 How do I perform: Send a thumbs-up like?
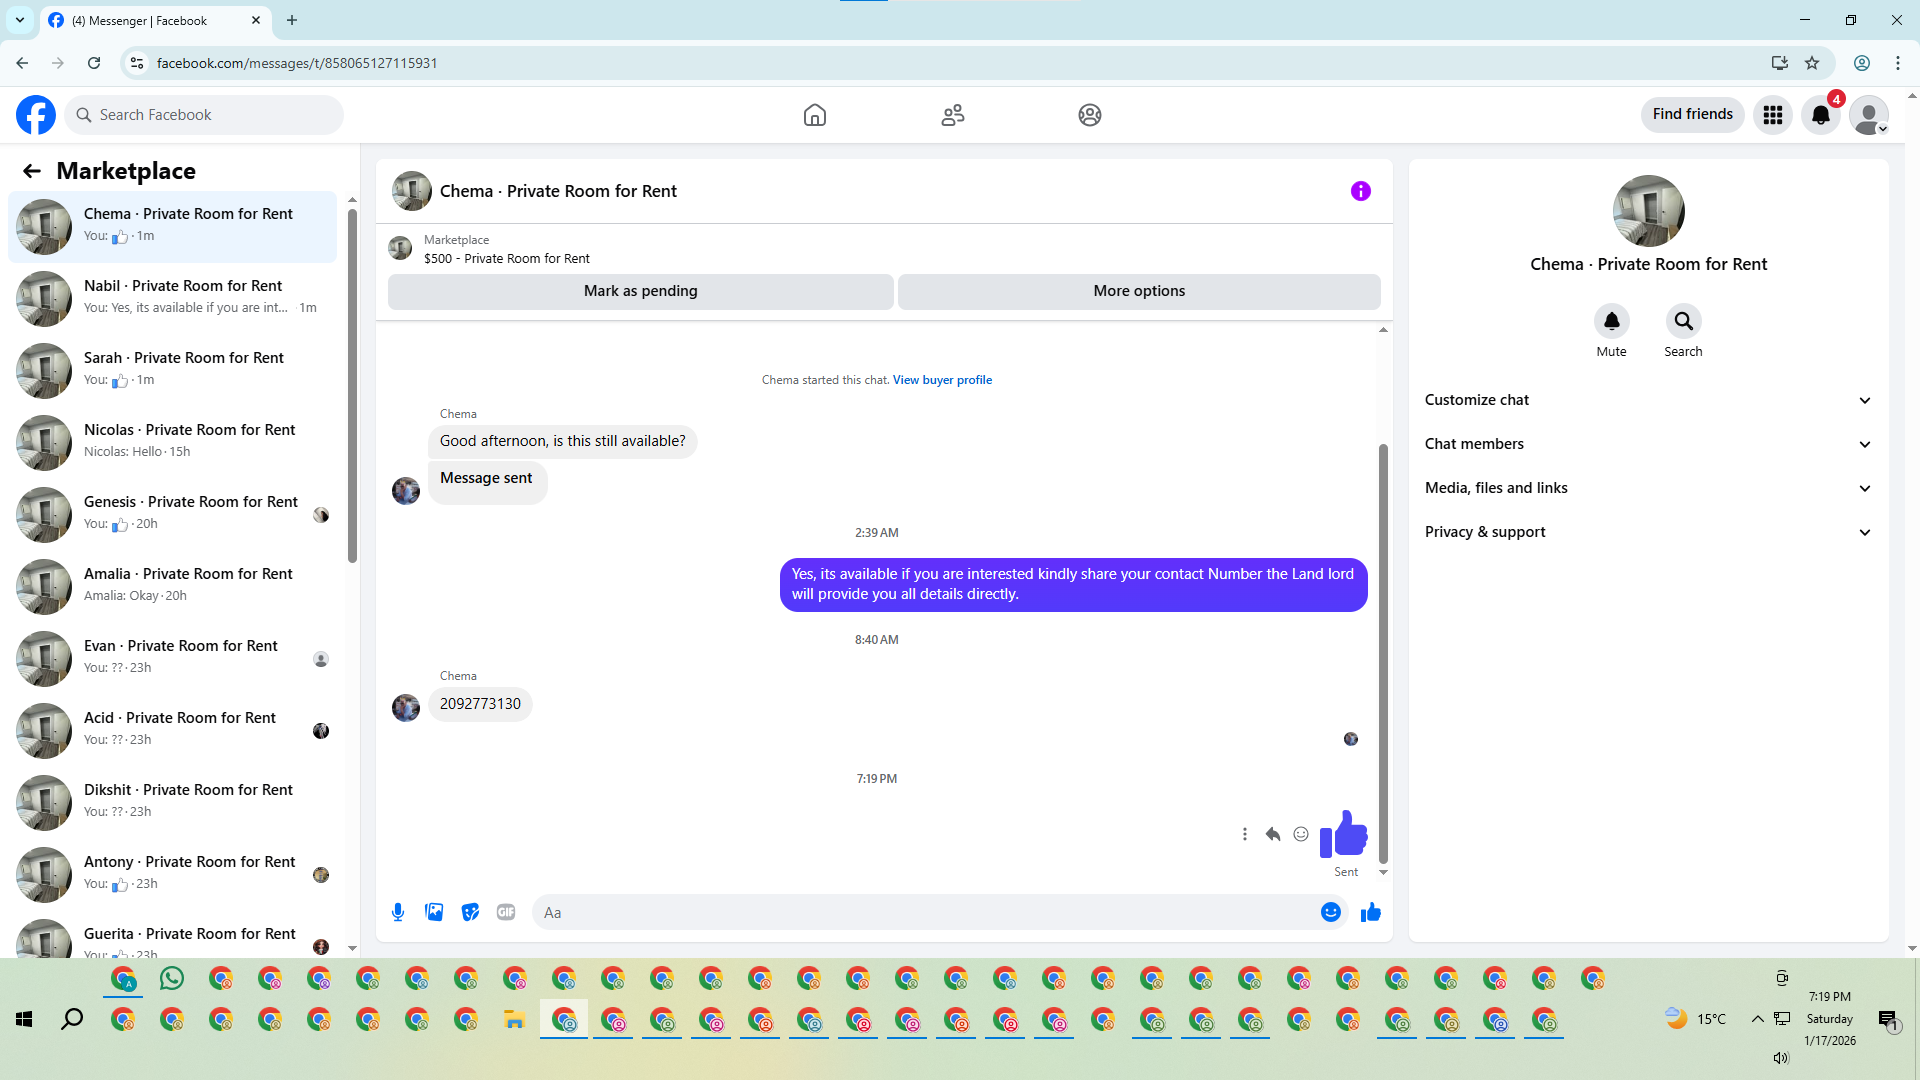tap(1370, 912)
